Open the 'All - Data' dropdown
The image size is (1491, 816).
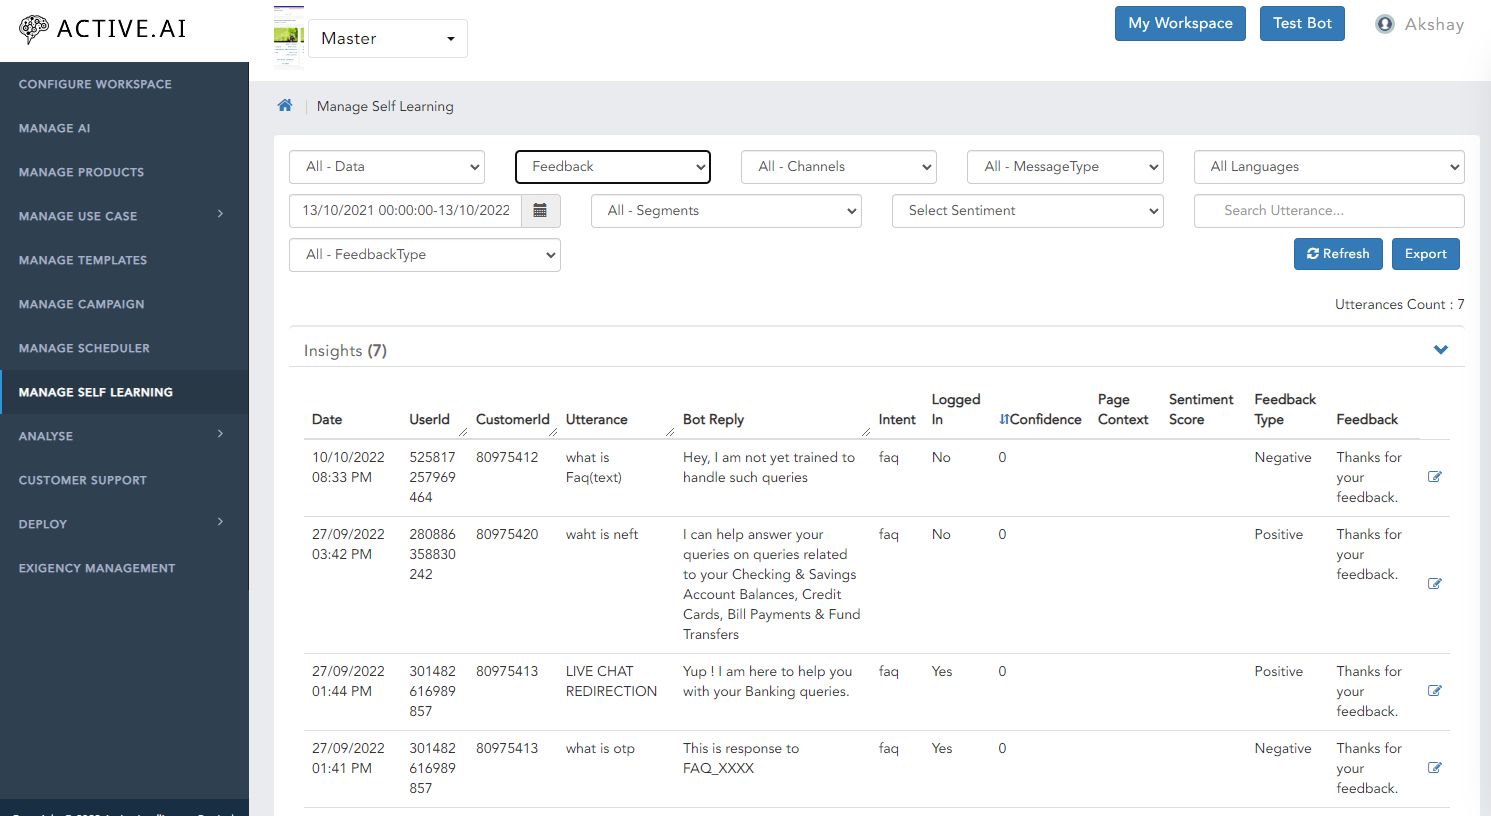(387, 167)
